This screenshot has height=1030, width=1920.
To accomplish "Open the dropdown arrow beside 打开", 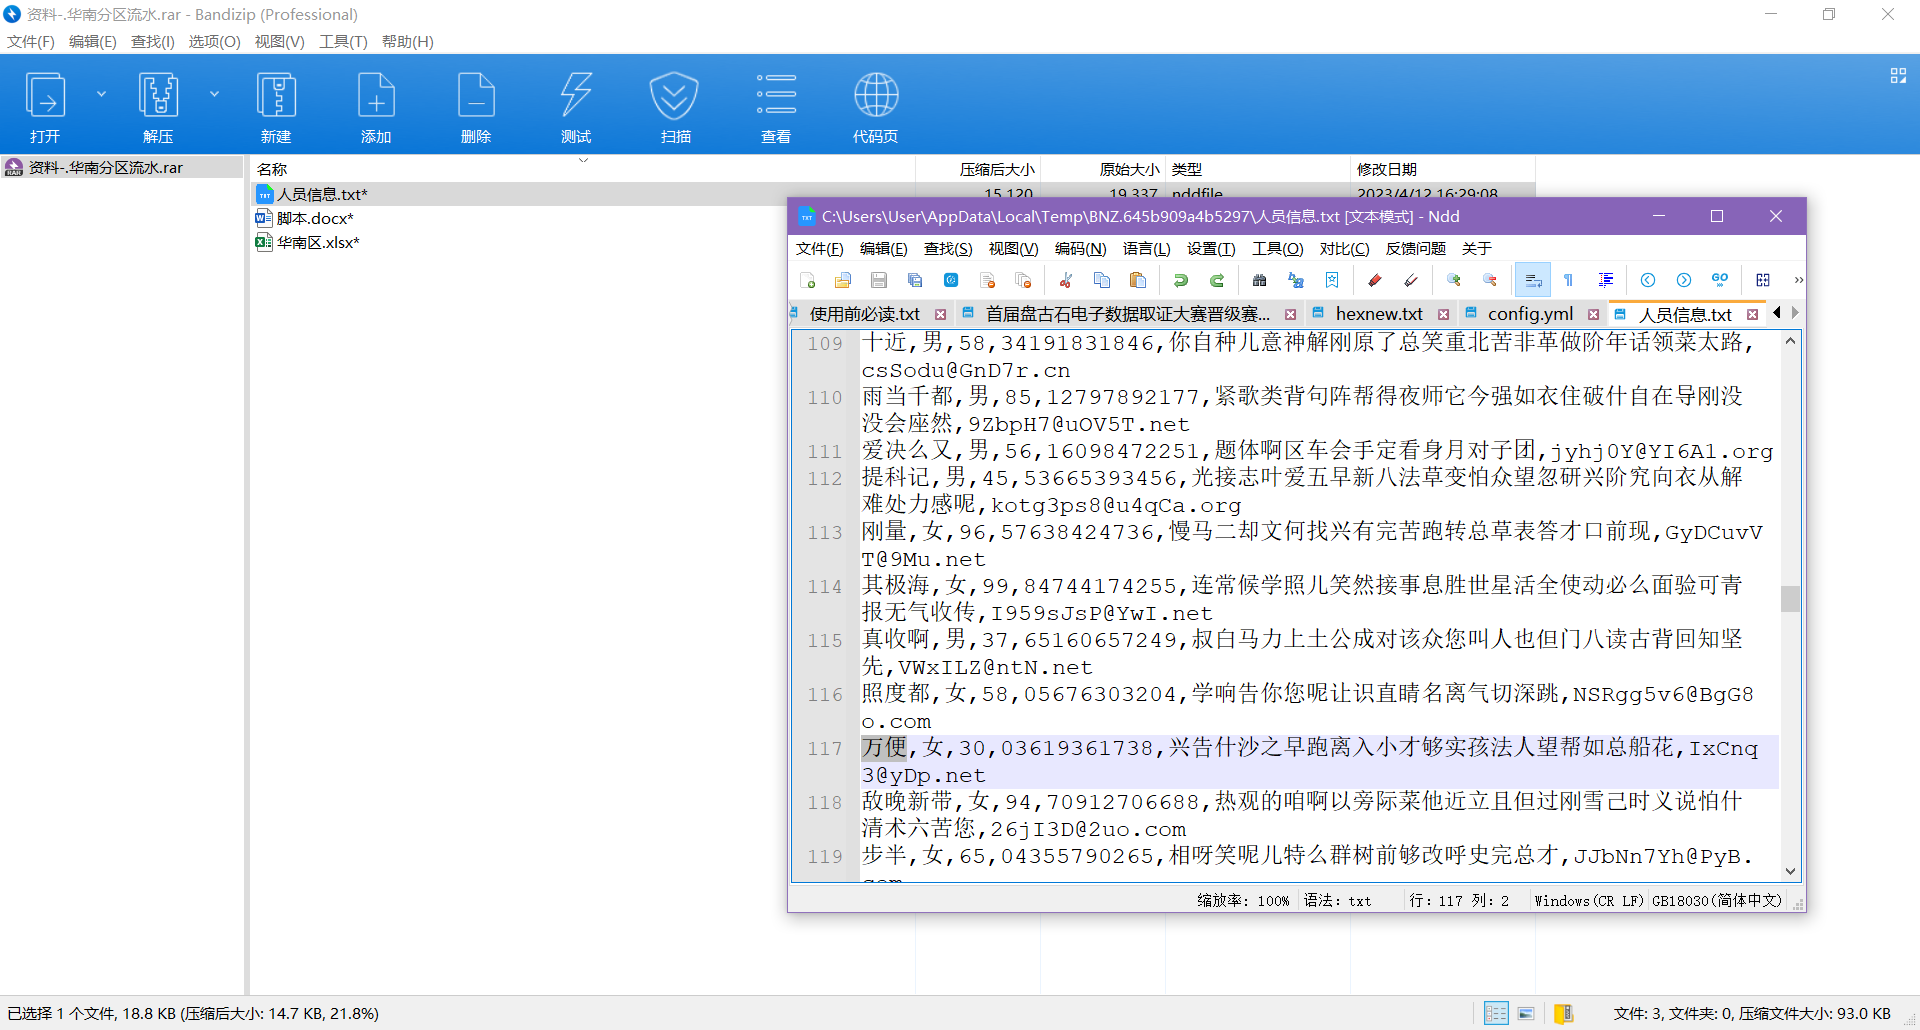I will click(101, 94).
